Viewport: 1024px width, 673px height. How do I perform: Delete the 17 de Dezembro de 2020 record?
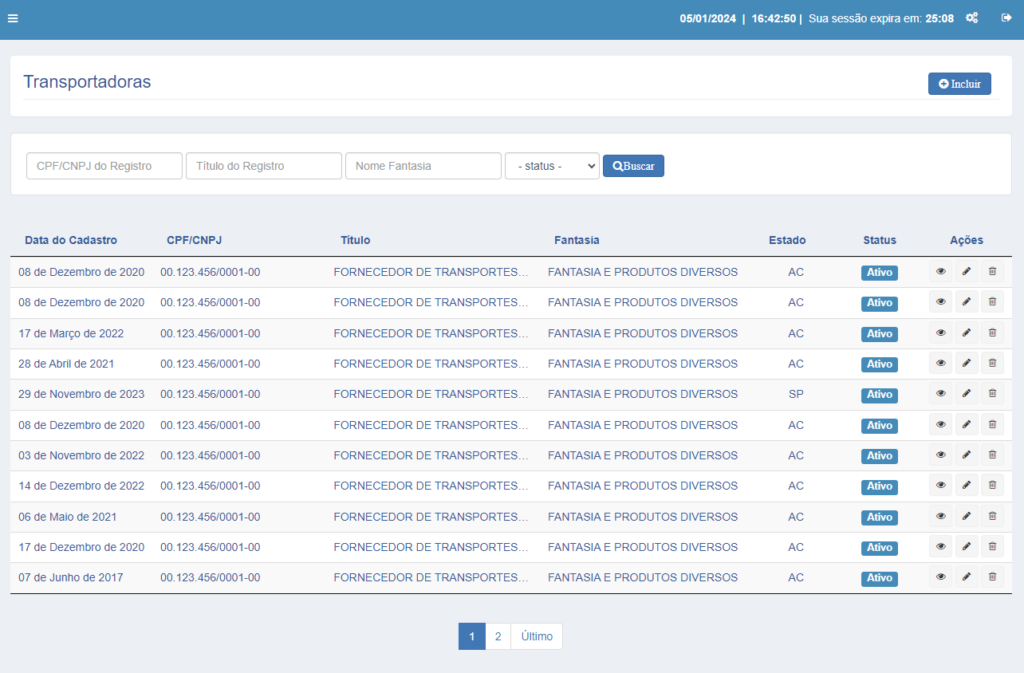pyautogui.click(x=992, y=547)
